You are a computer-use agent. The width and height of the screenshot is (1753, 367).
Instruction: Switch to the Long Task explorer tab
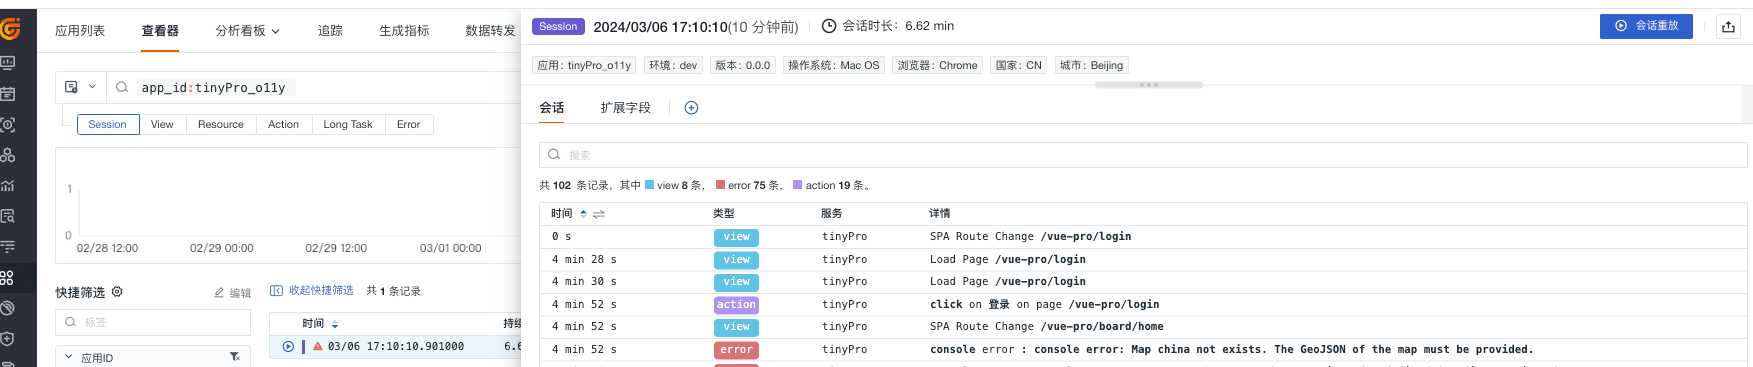pos(348,125)
